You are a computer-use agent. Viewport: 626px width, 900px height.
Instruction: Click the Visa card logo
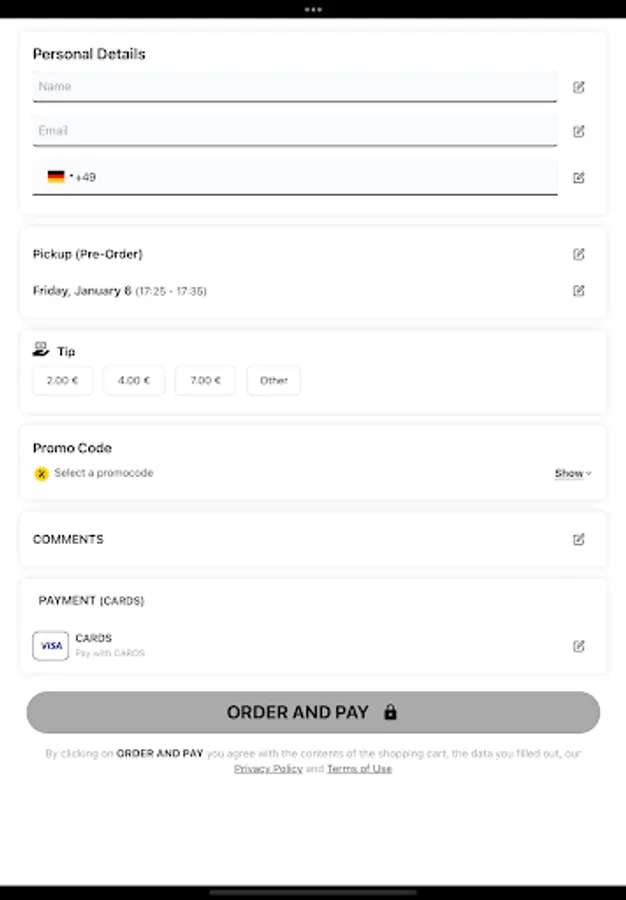[50, 646]
